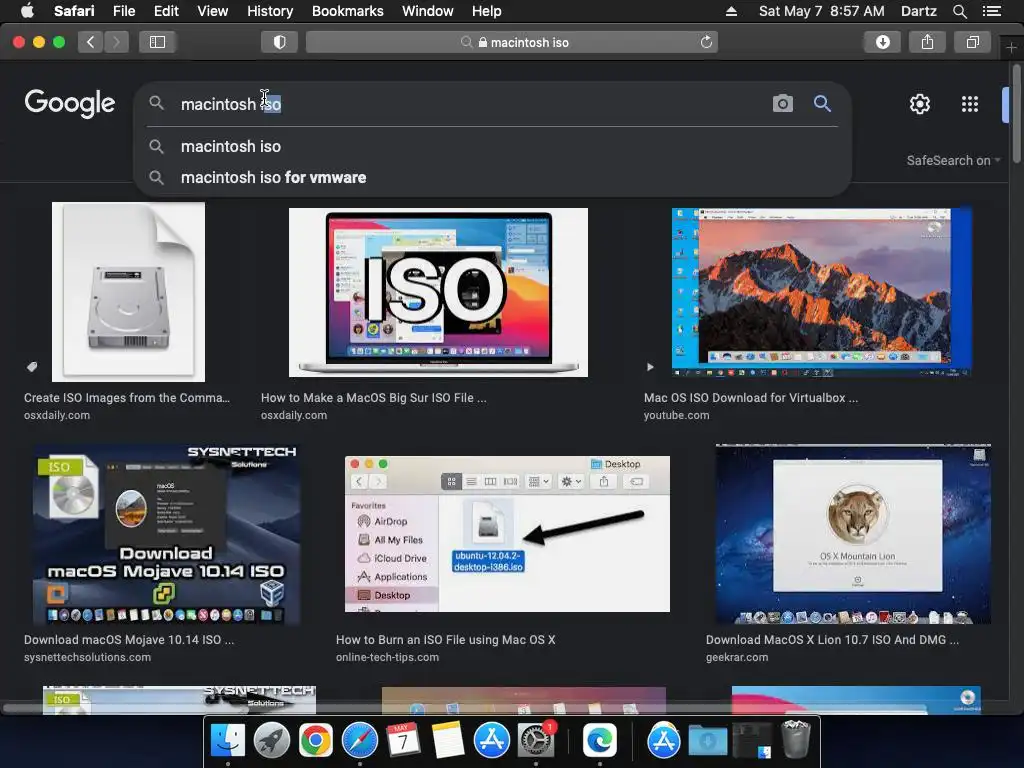
Task: Open 'How to Burn an ISO File using Mac OS X'
Action: click(445, 640)
